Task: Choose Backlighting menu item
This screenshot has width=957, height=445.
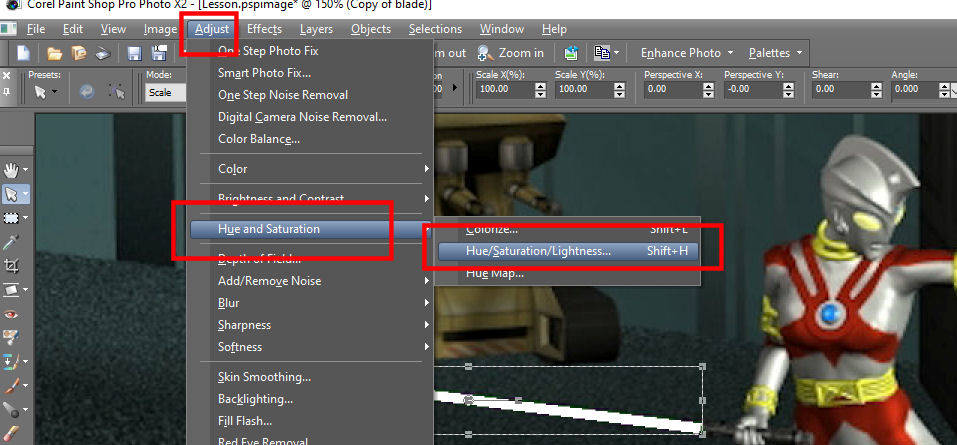Action: pos(311,399)
